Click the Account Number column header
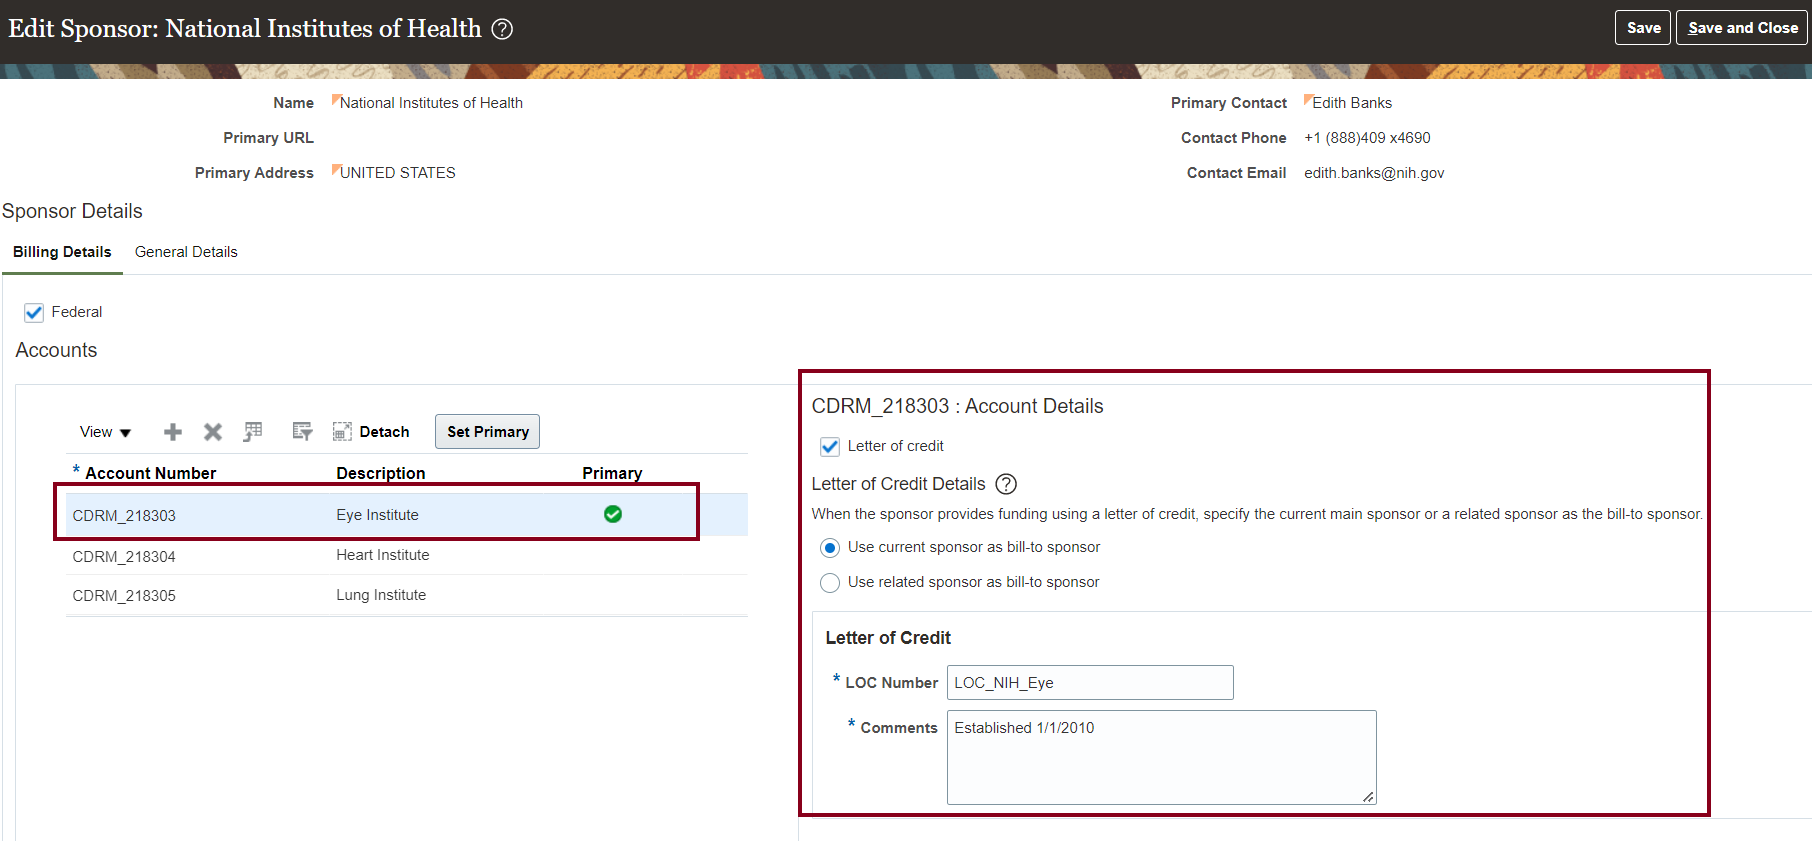 pos(150,473)
